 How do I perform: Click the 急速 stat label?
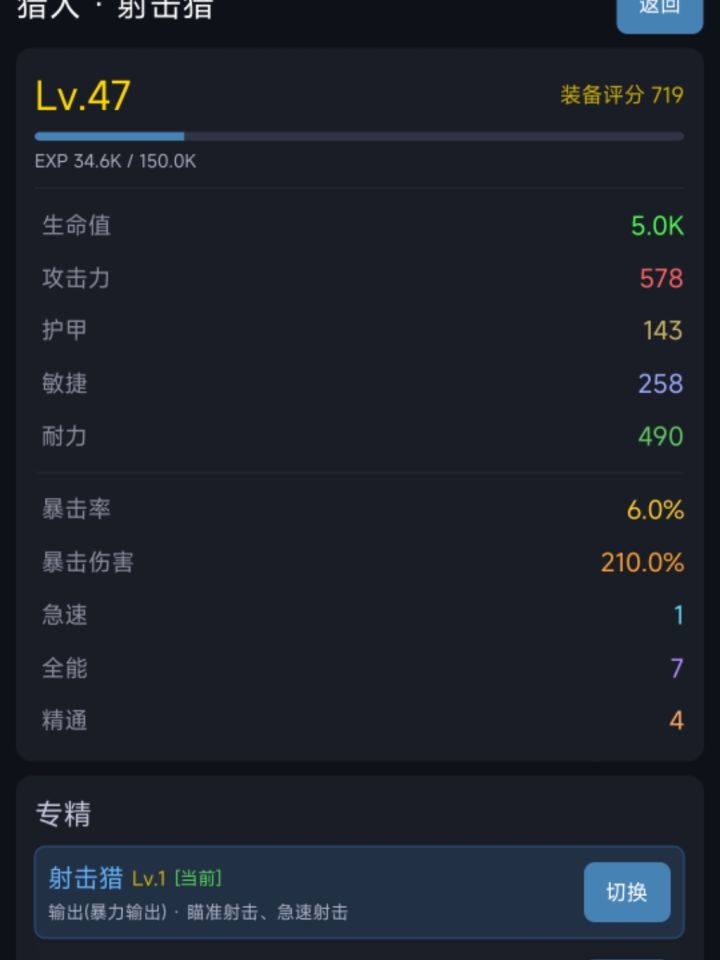click(64, 615)
